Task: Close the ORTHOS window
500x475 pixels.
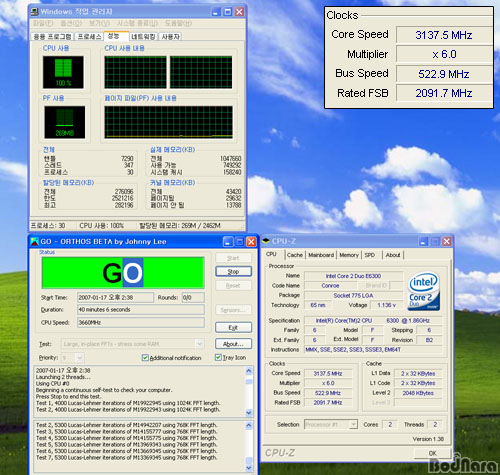Action: (251, 242)
